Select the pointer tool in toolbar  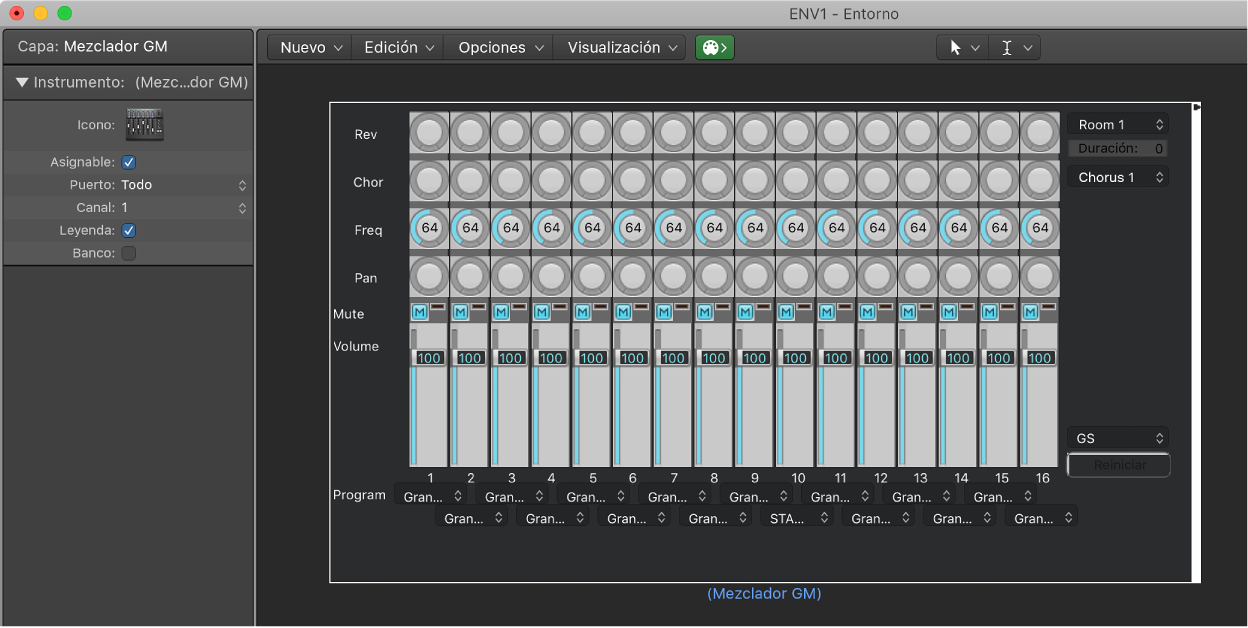955,47
